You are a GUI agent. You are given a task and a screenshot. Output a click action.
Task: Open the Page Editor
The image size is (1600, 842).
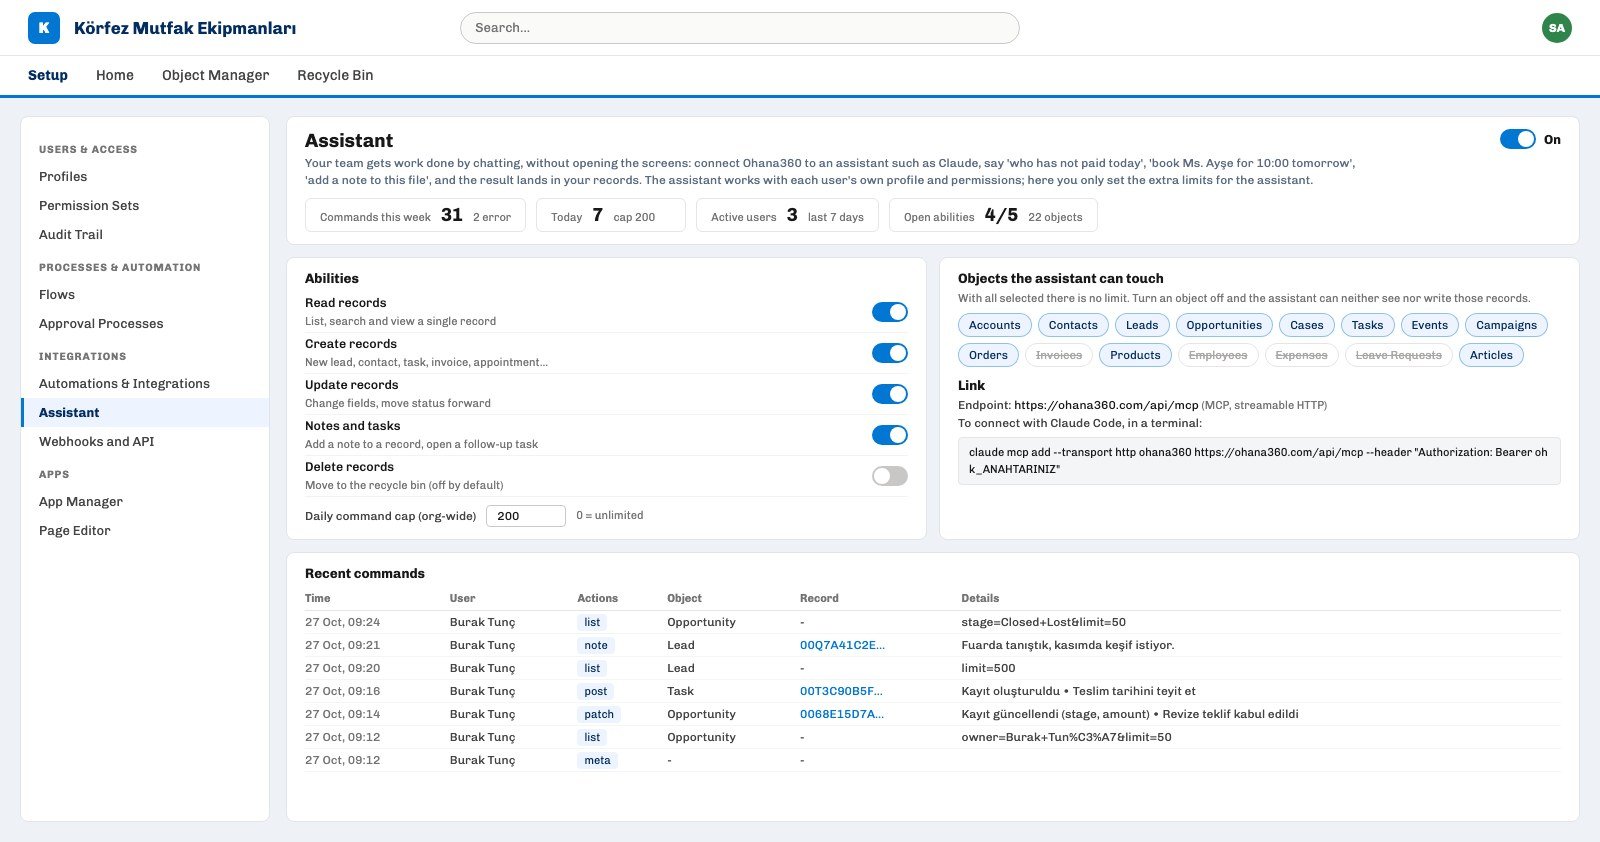click(145, 531)
